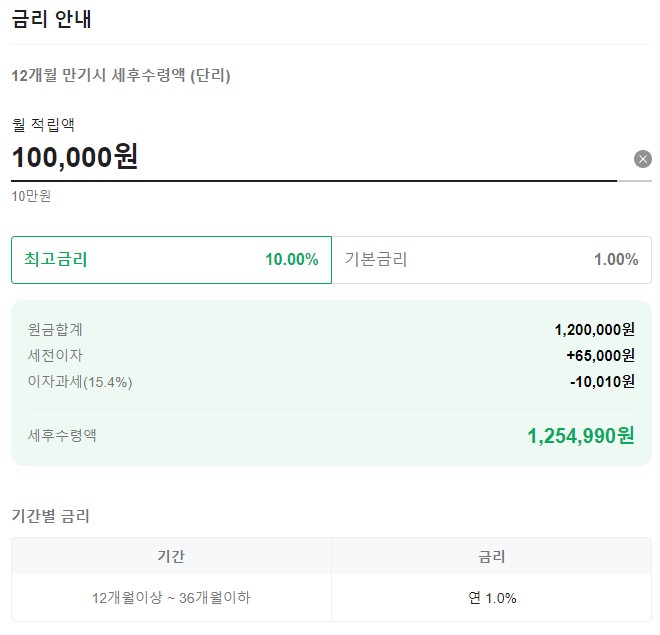Click the +65,000원 interest value
660x635 pixels.
tap(600, 356)
